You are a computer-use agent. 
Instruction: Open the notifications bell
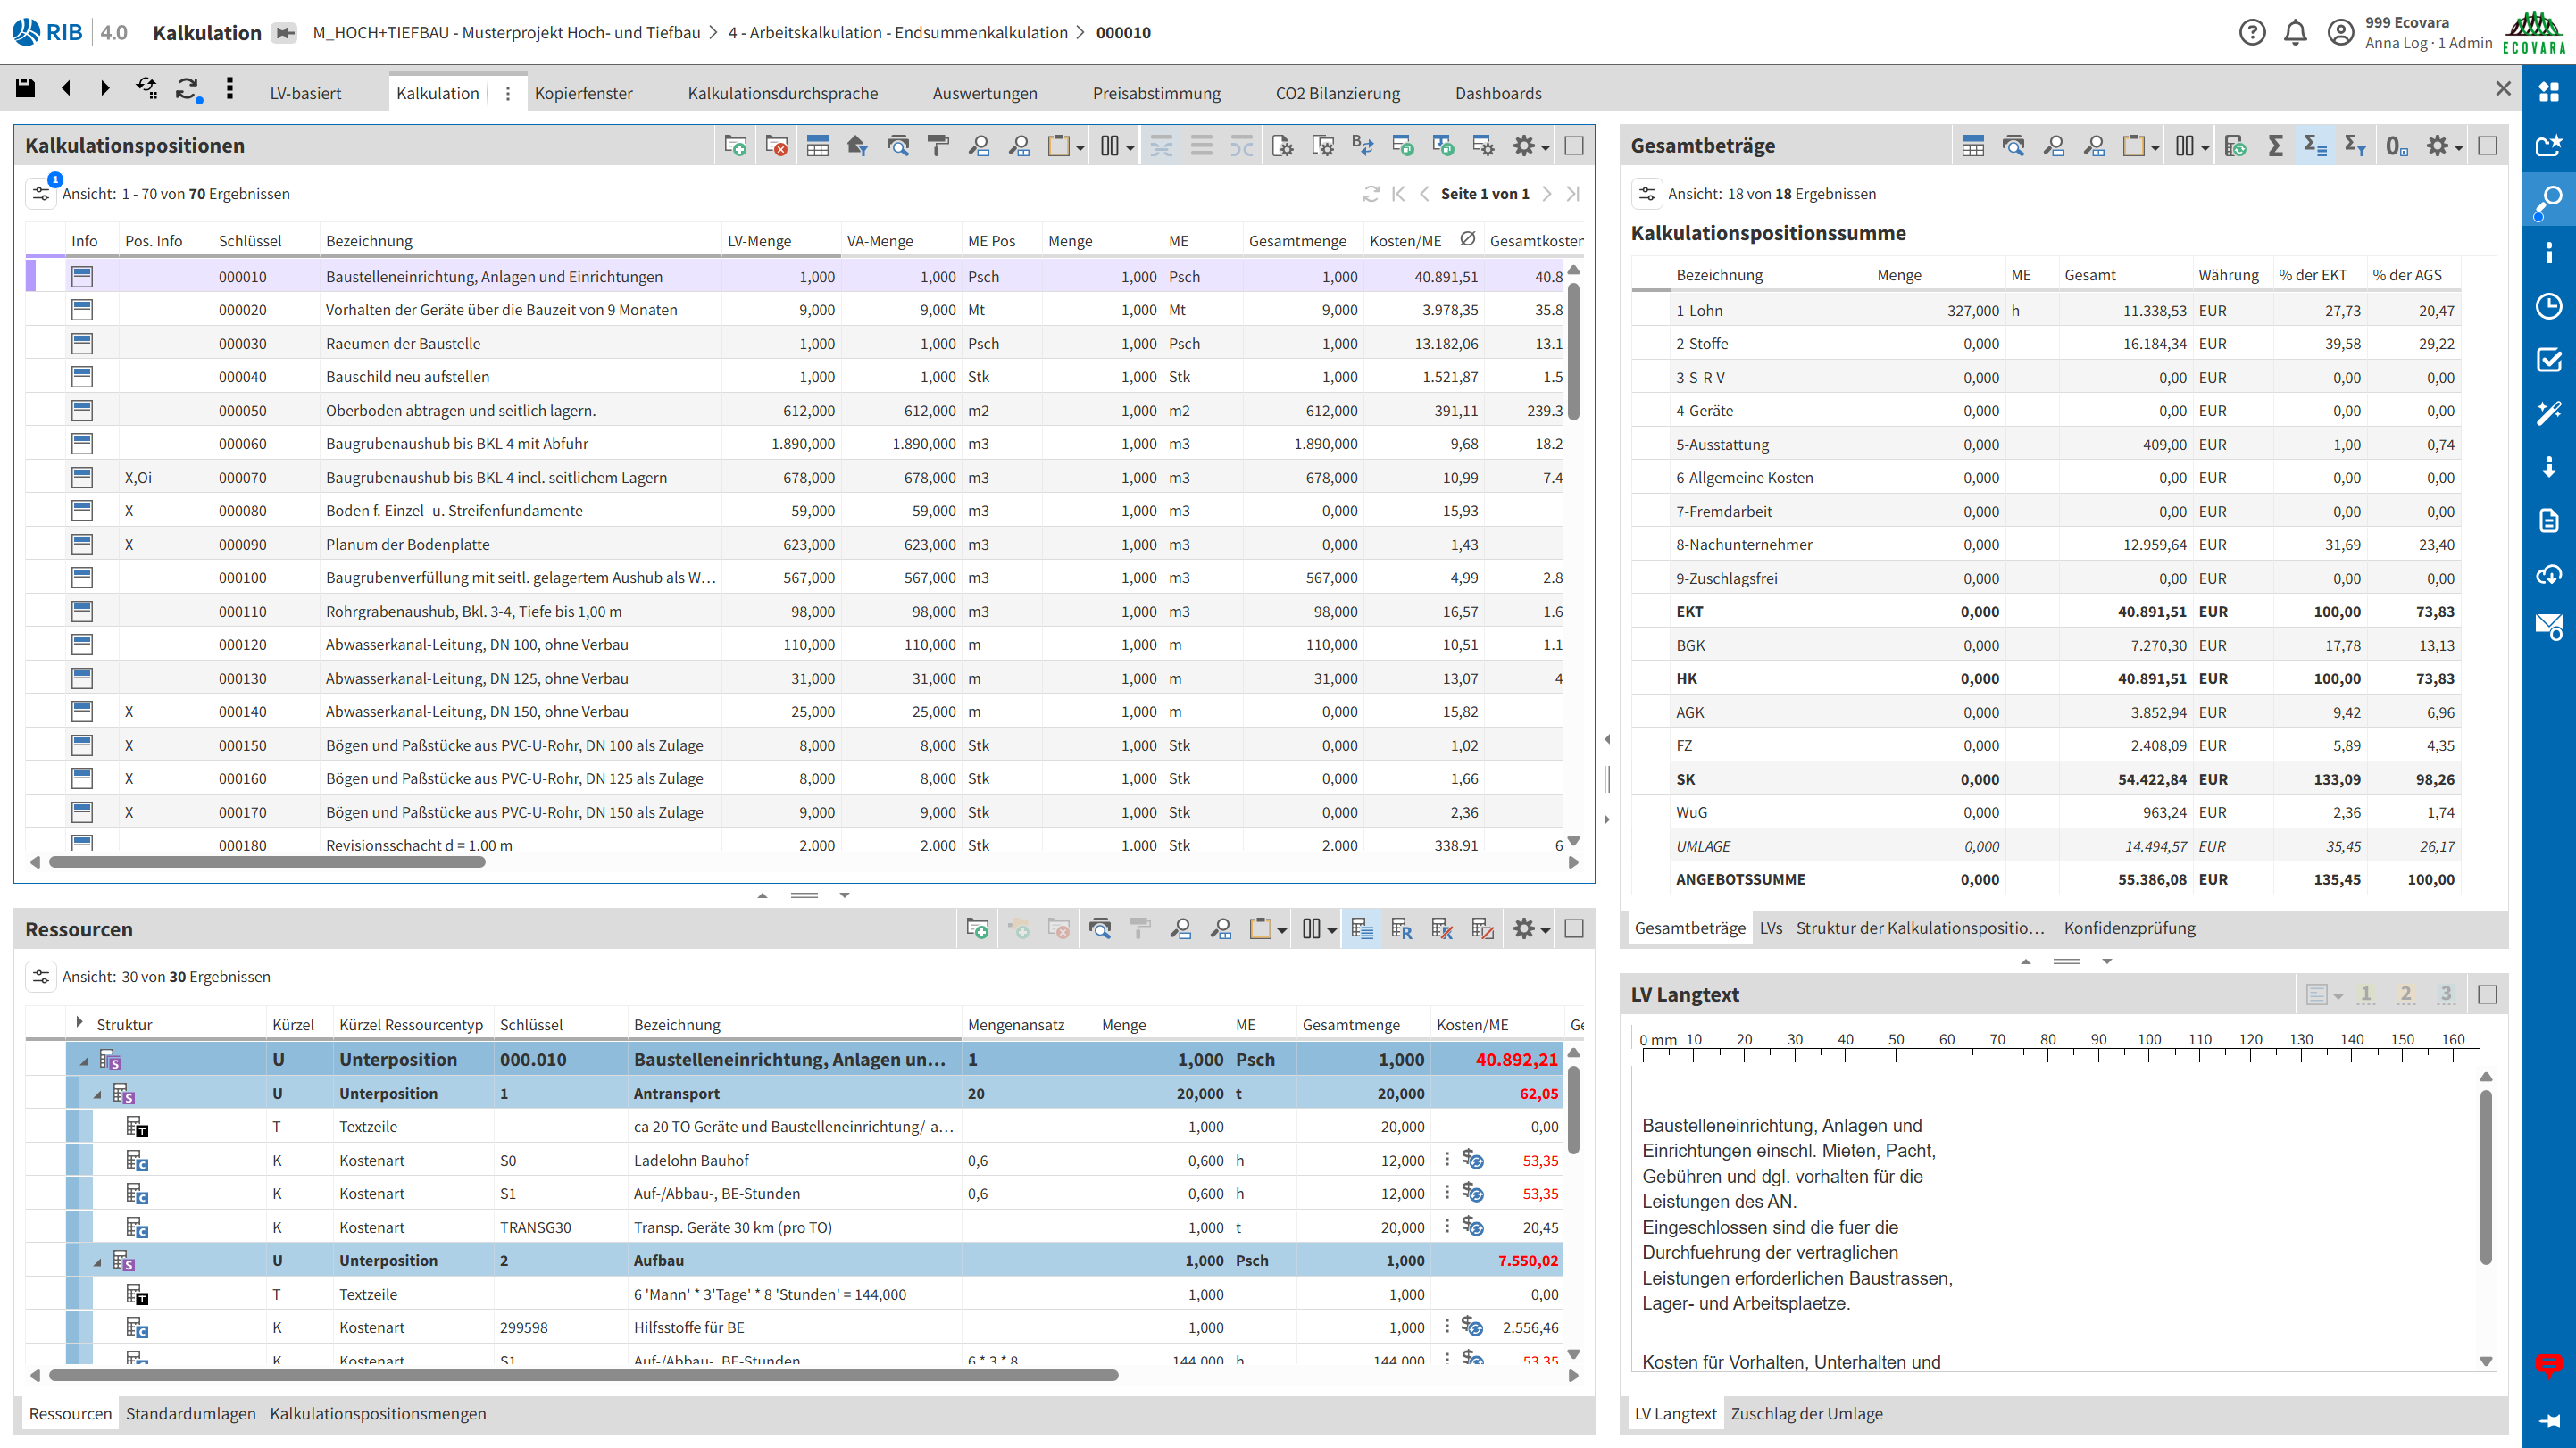coord(2295,33)
